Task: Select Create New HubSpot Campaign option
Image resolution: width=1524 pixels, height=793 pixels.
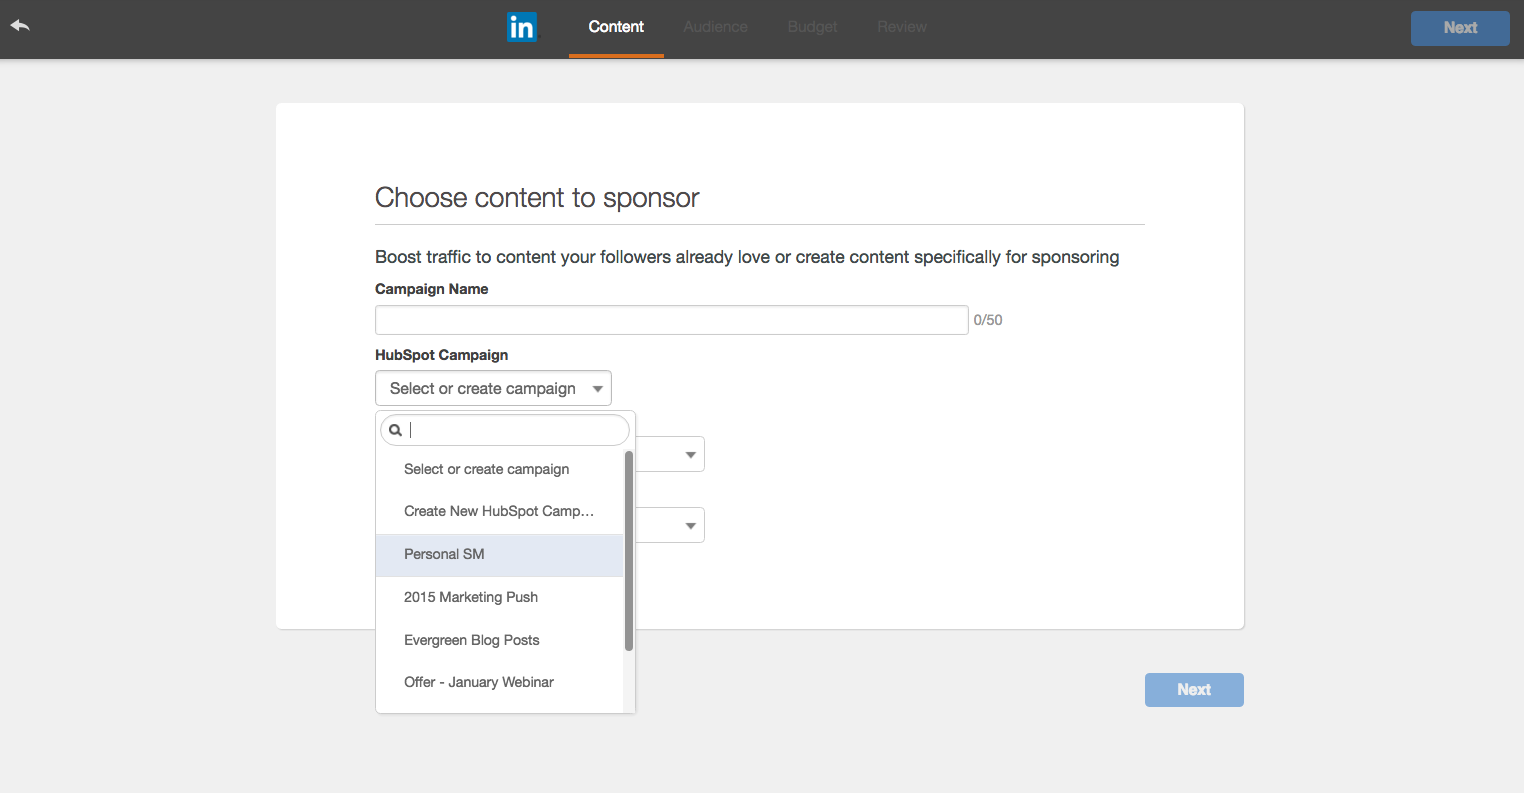Action: tap(499, 511)
